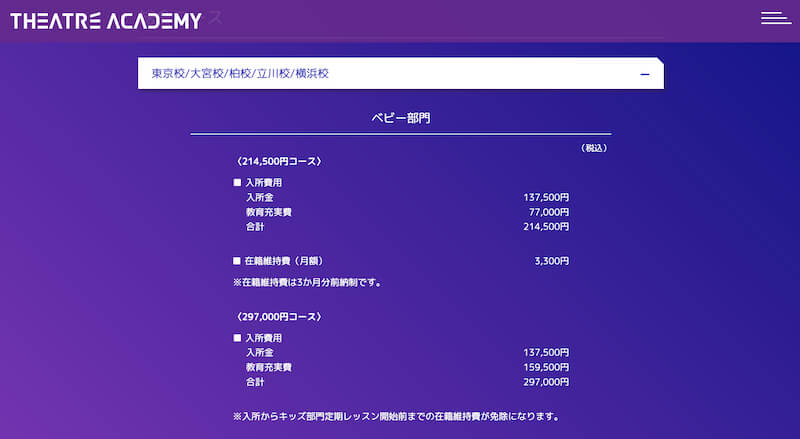The width and height of the screenshot is (800, 439).
Task: Click 教育充実費 label in 297,000円 course
Action: tap(268, 367)
